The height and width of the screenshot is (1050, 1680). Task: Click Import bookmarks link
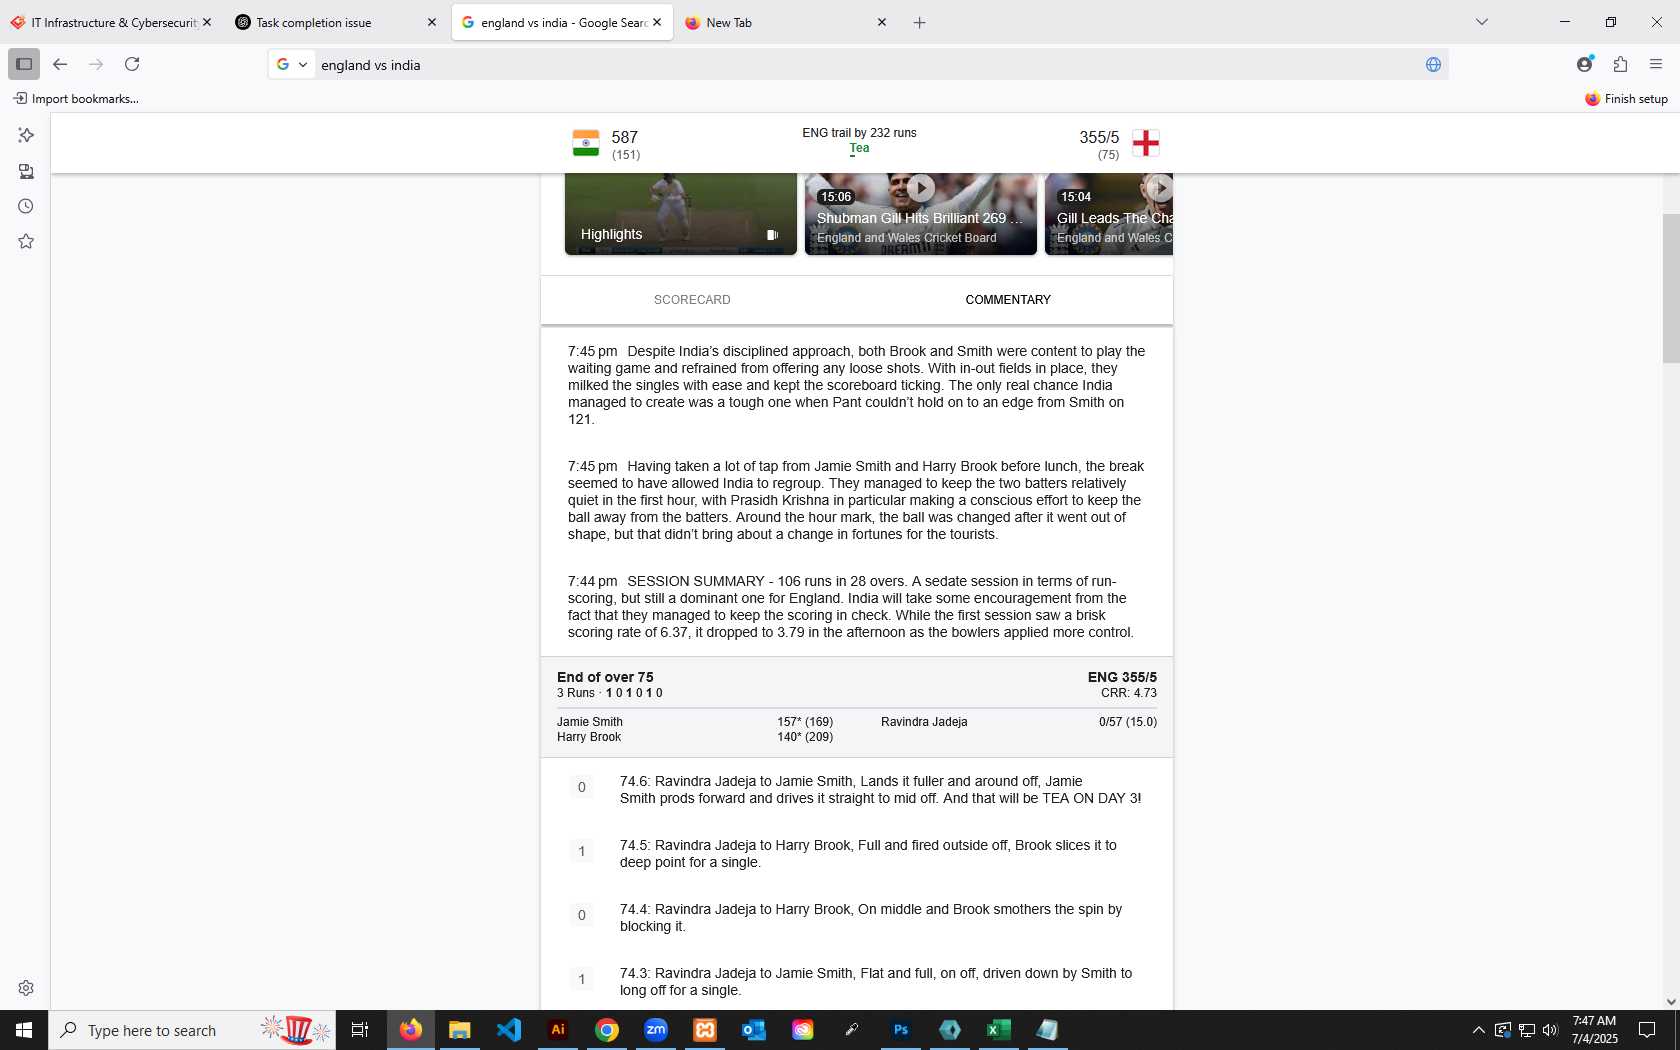point(76,99)
